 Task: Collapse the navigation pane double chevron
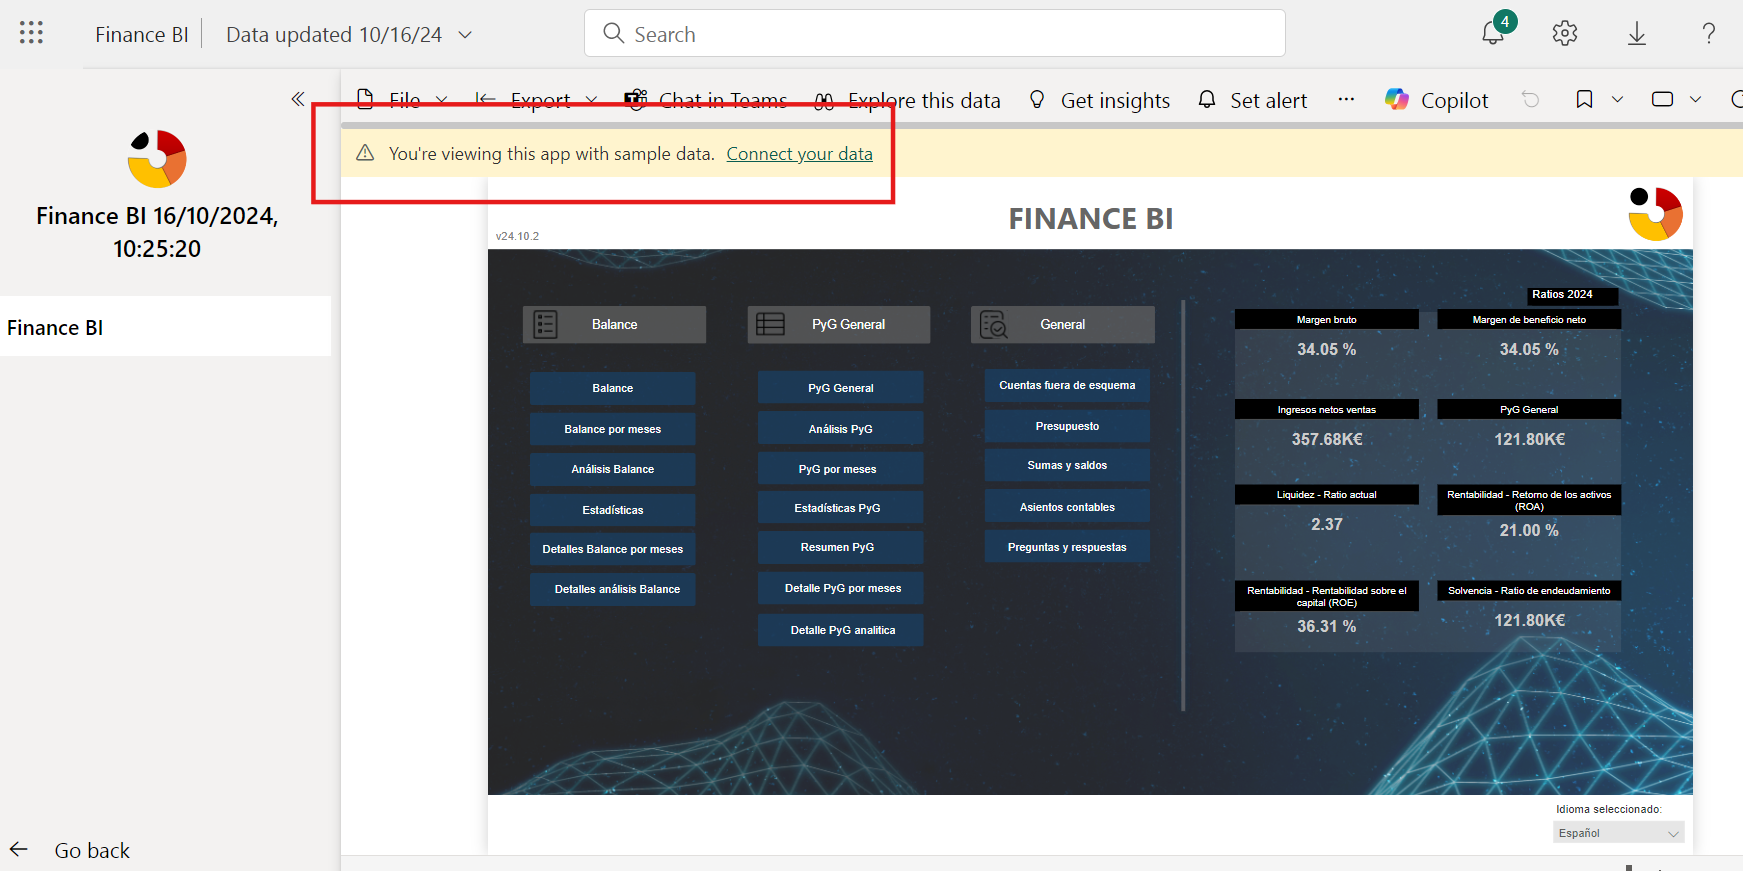[x=298, y=99]
